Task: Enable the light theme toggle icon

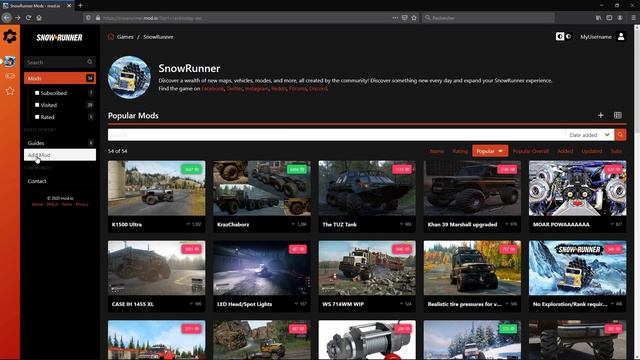Action: tap(560, 36)
